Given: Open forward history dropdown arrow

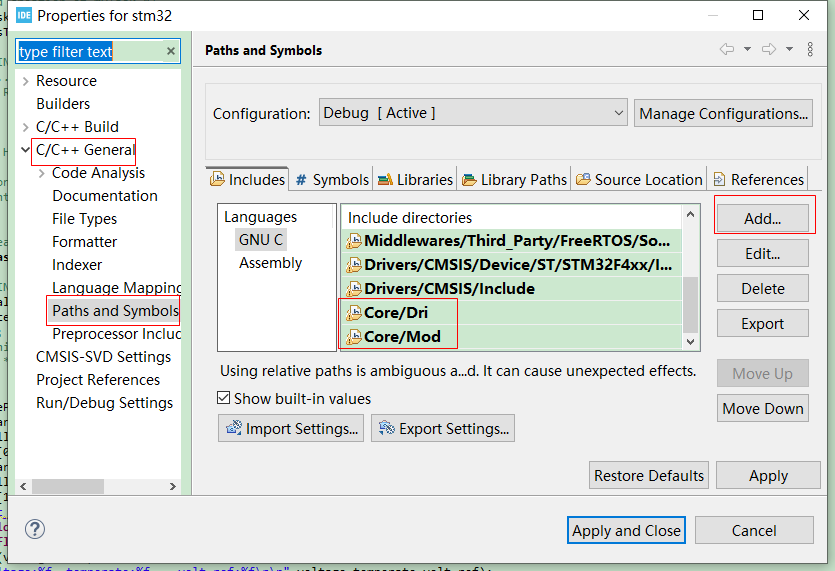Looking at the screenshot, I should tap(789, 50).
